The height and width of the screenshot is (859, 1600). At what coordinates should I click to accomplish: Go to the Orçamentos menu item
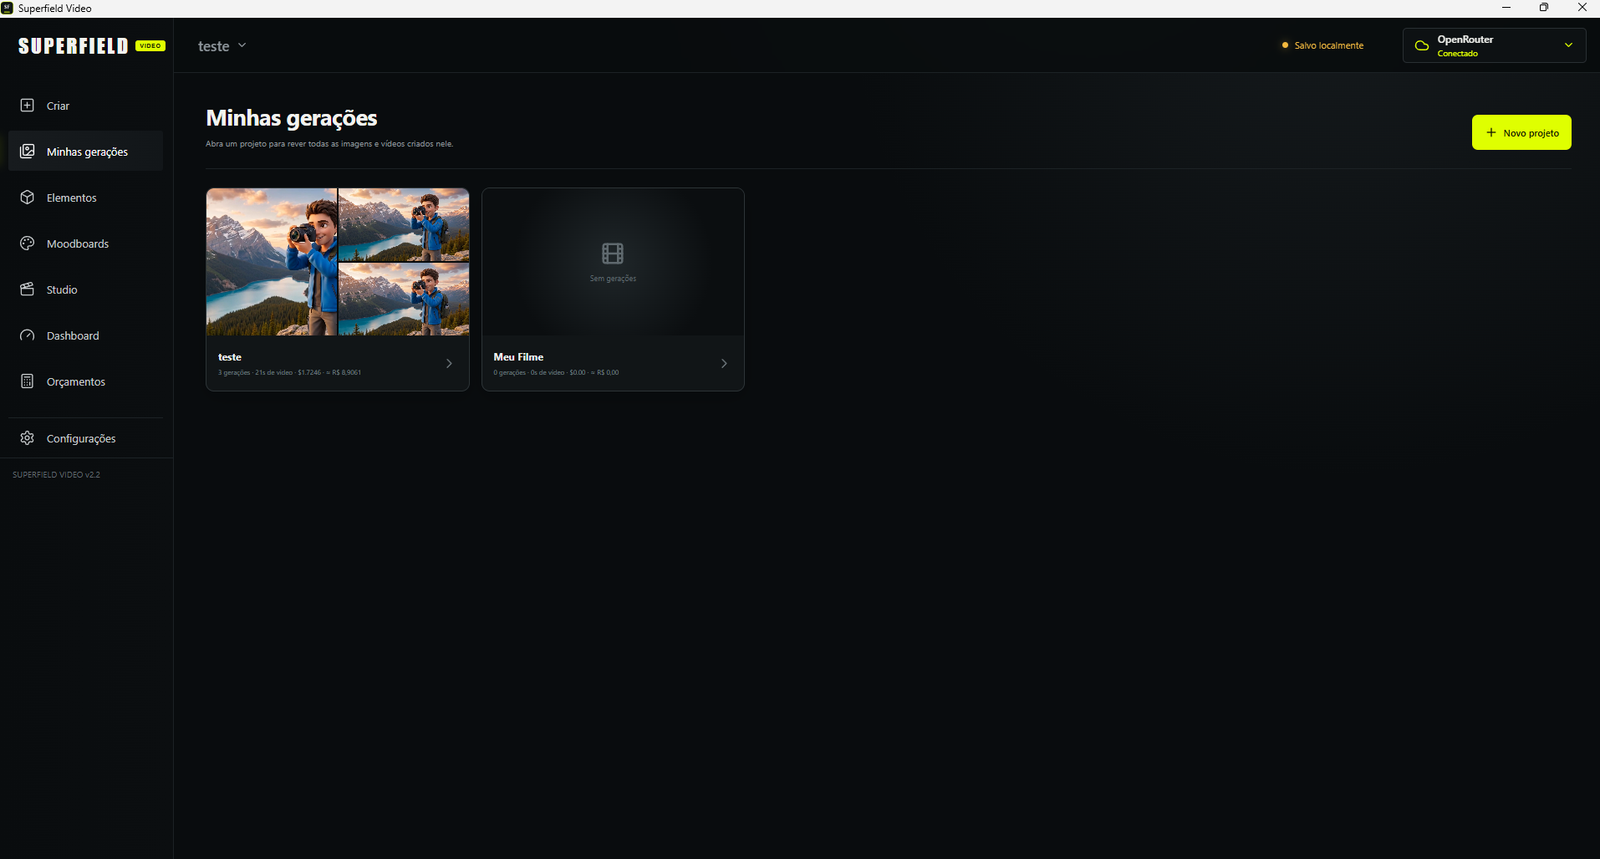click(x=85, y=381)
